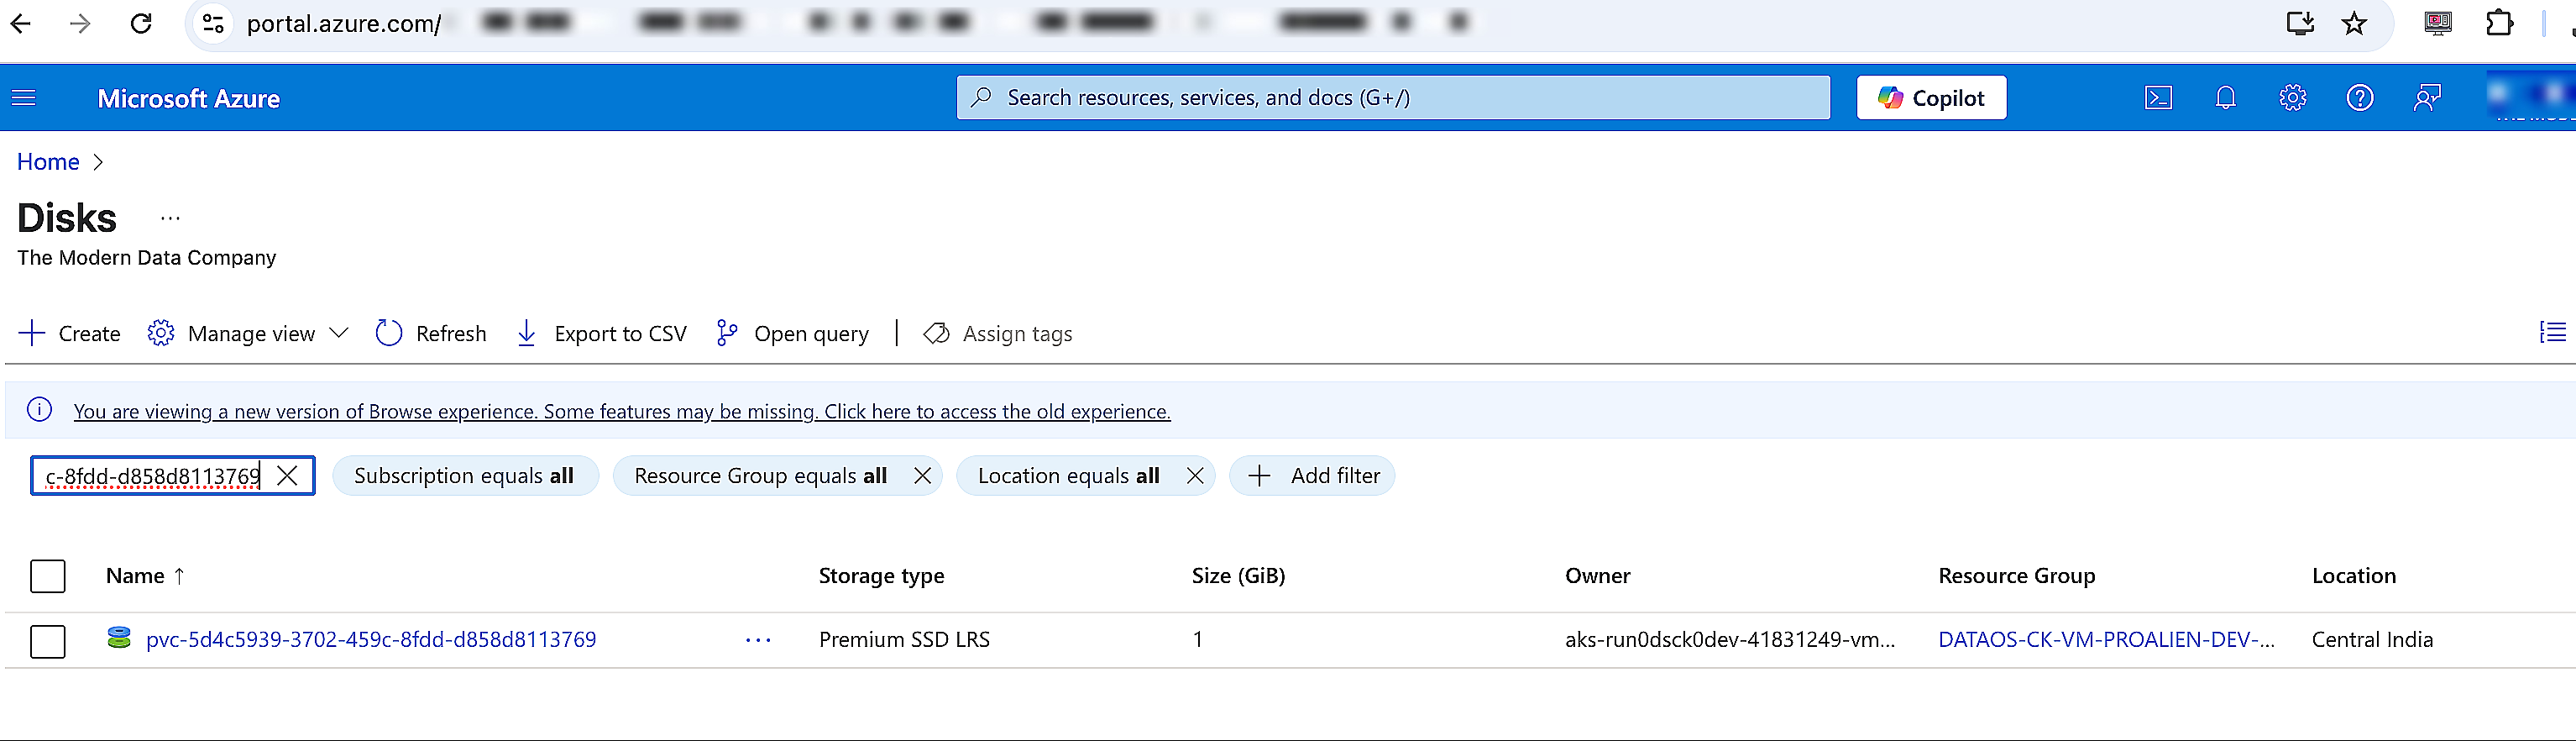
Task: Click Assign tags
Action: [x=997, y=334]
